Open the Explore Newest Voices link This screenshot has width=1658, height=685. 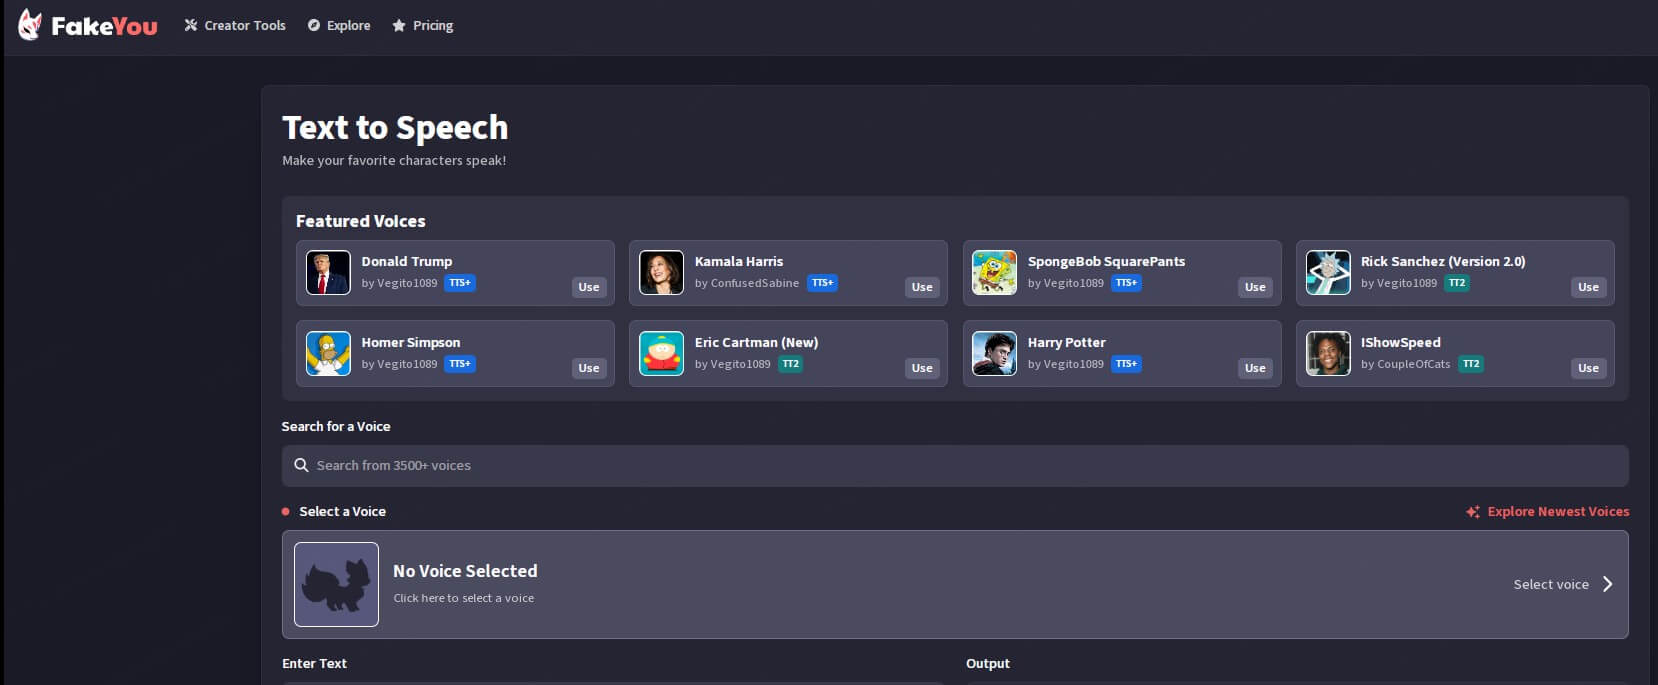point(1557,512)
